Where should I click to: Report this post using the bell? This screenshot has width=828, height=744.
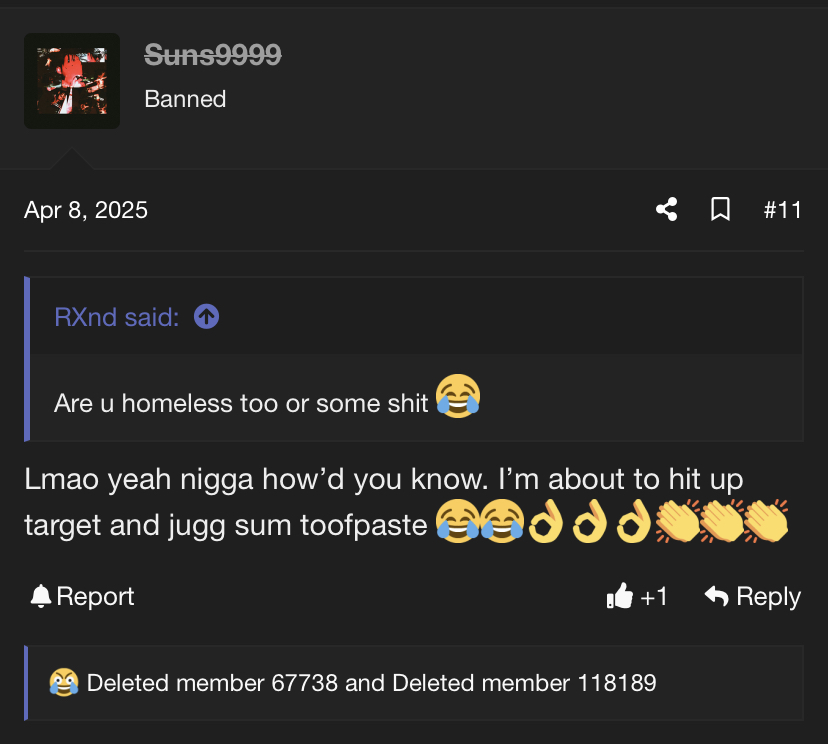82,597
